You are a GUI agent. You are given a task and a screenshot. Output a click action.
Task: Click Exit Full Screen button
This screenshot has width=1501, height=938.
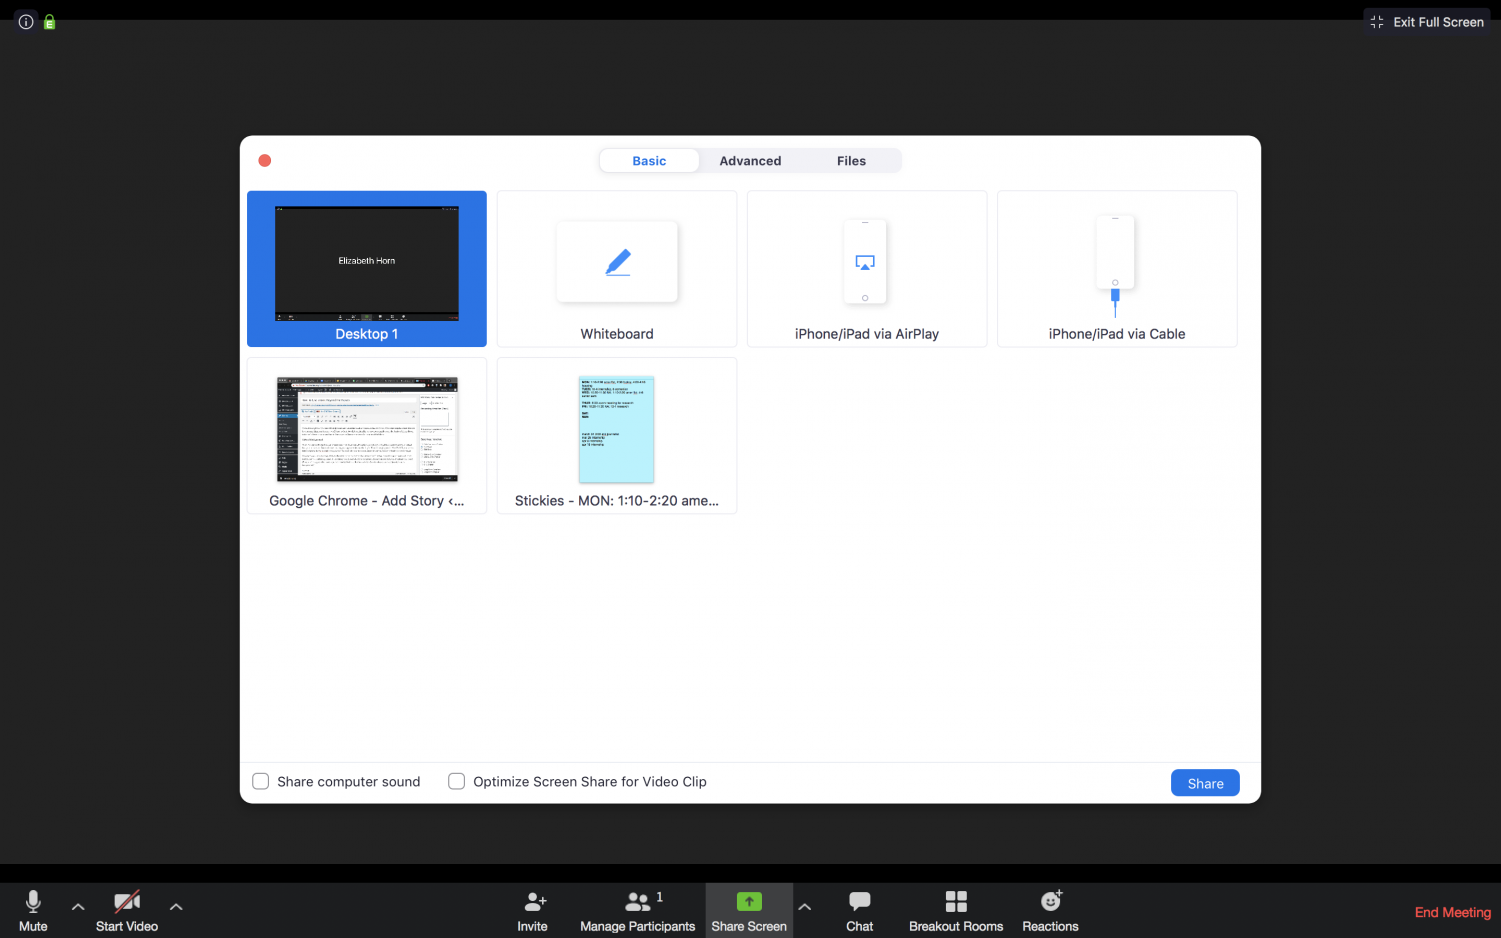tap(1427, 22)
